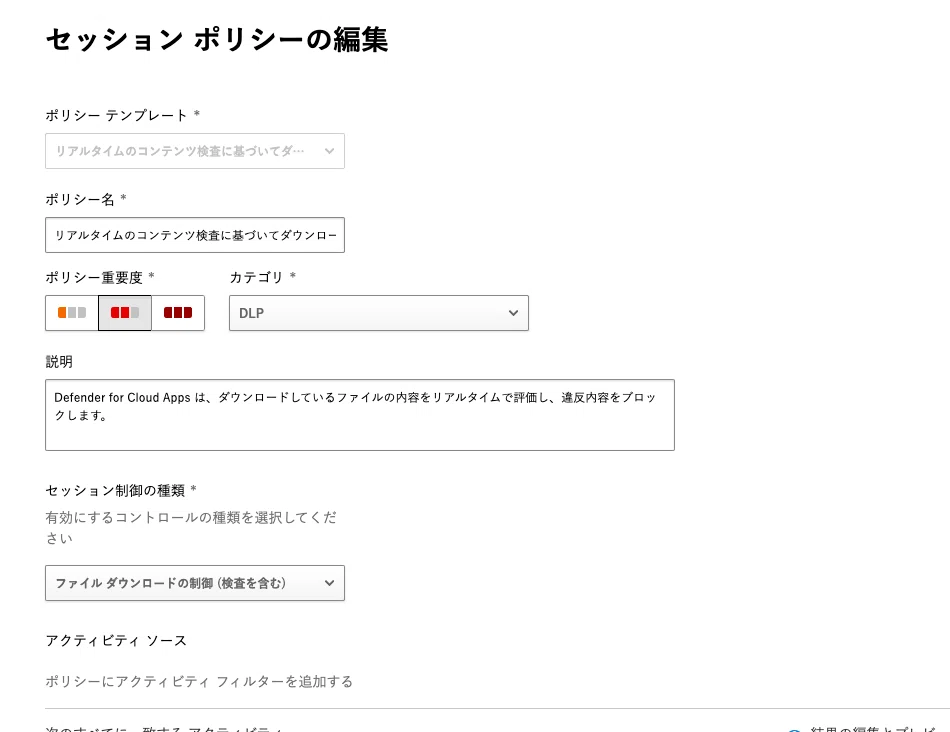Screen dimensions: 950x732
Task: Select low severity orange indicator
Action: 71,313
